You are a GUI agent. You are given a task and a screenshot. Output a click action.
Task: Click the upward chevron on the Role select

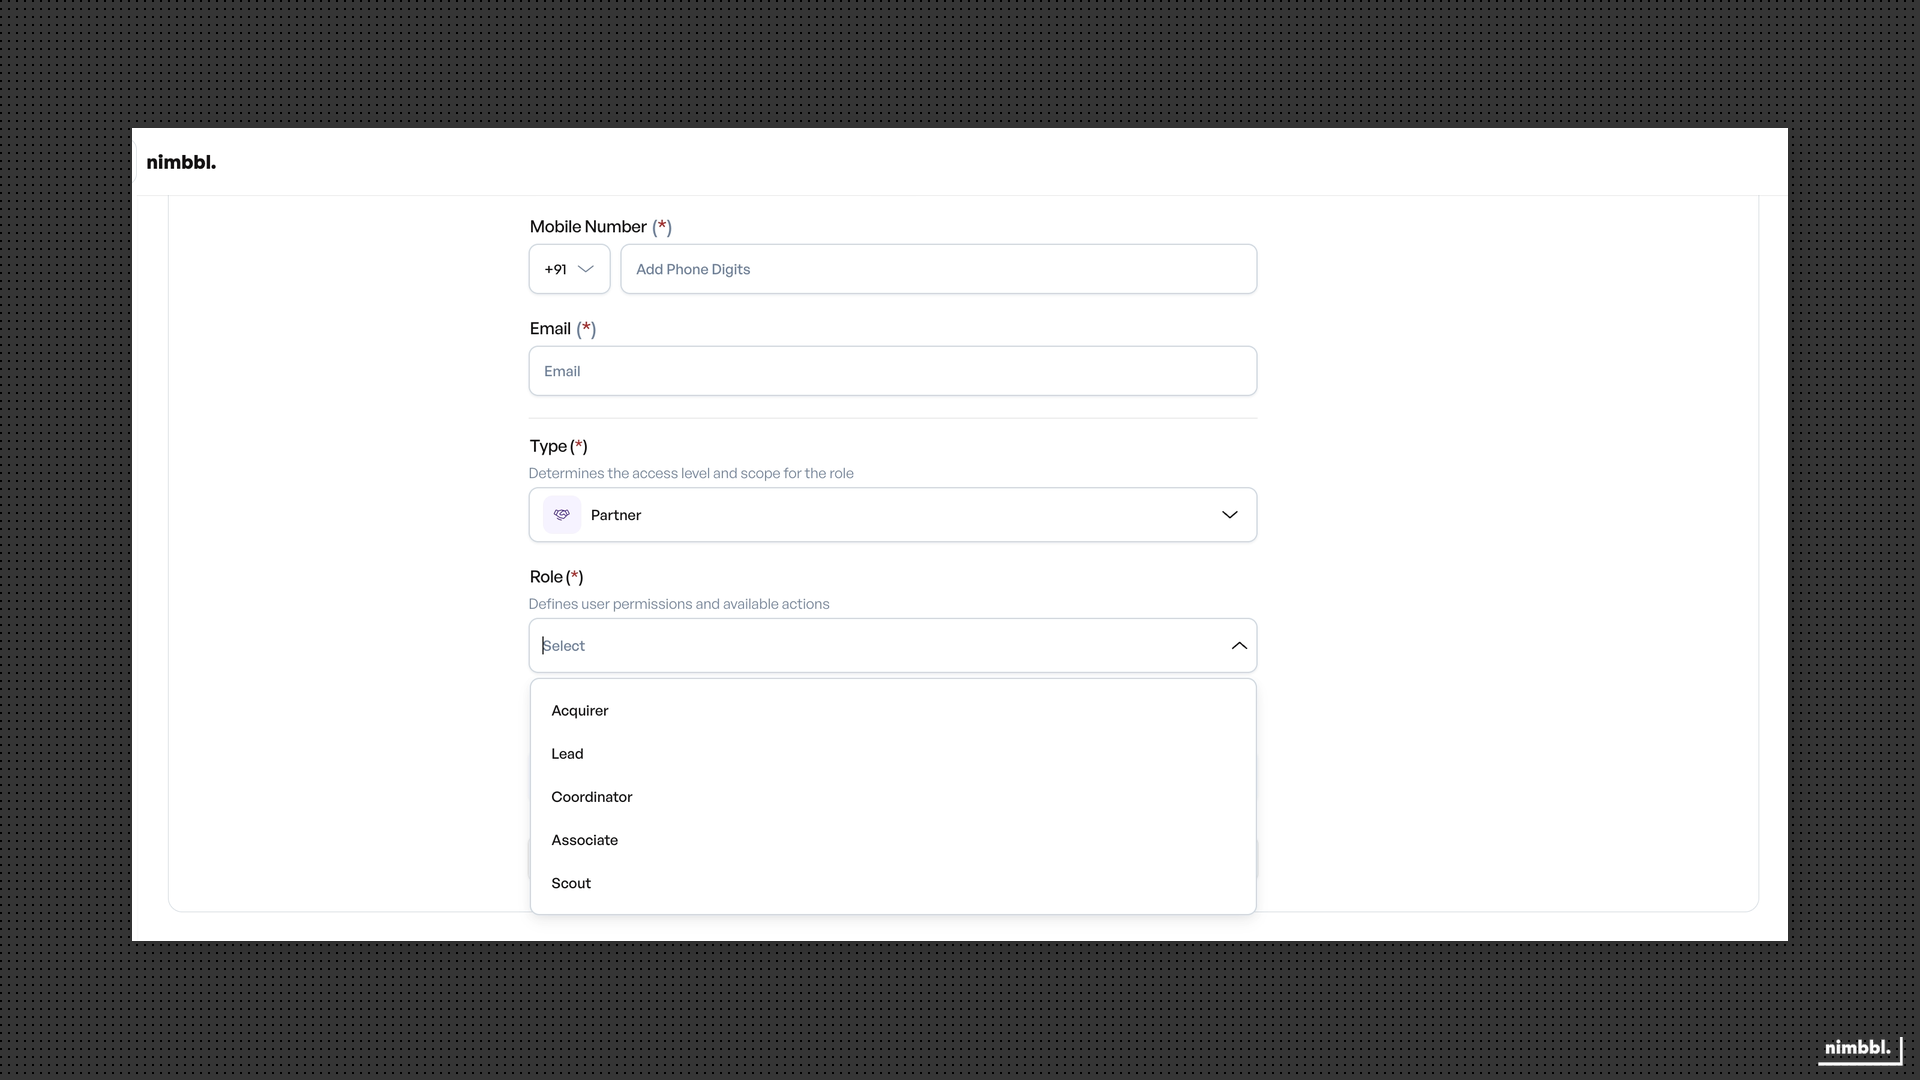click(x=1239, y=645)
